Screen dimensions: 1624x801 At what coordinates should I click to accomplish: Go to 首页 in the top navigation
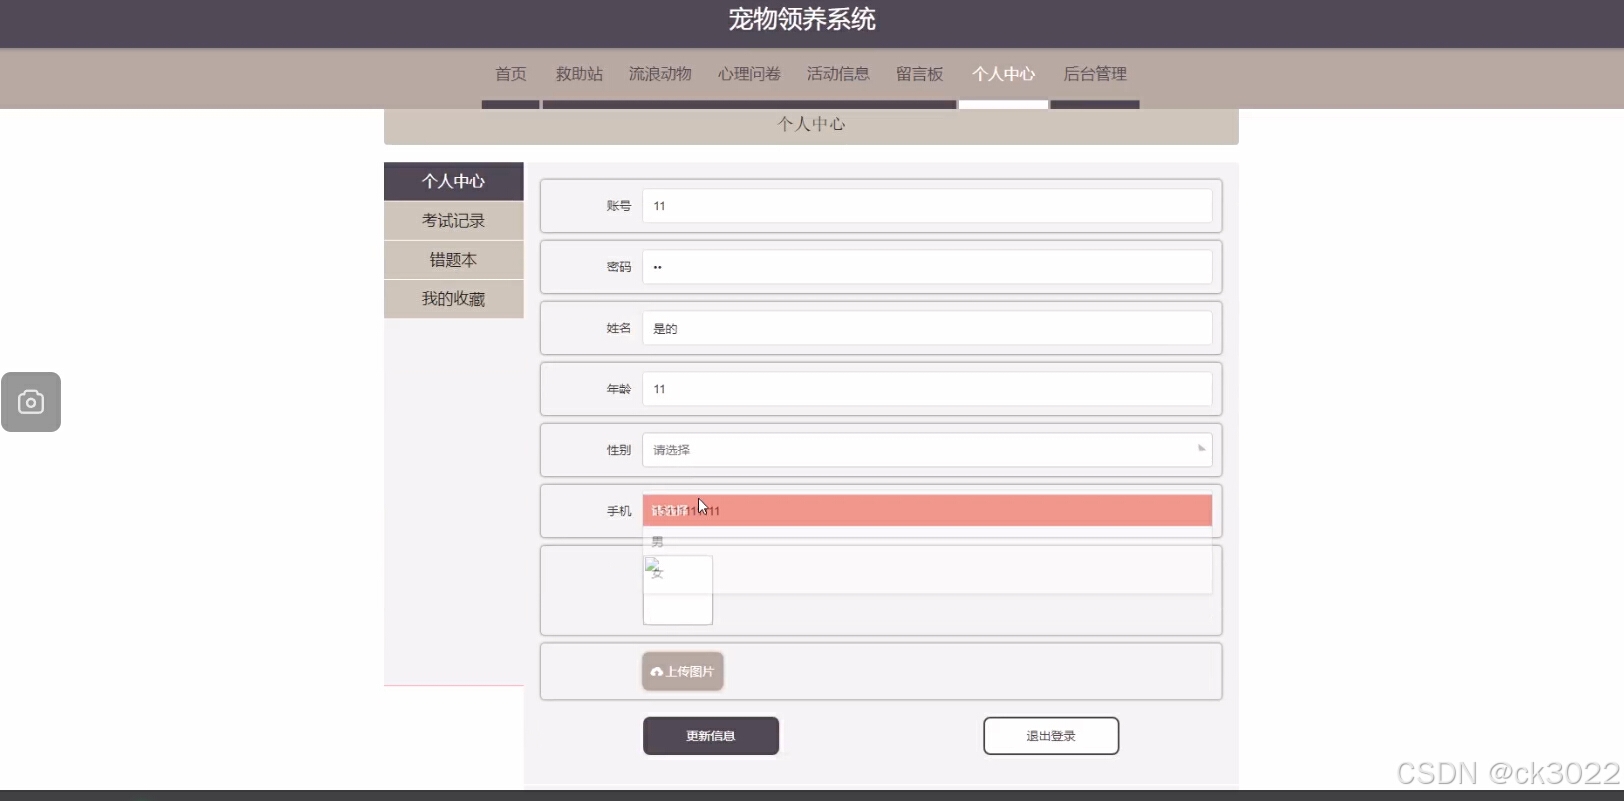(x=511, y=74)
